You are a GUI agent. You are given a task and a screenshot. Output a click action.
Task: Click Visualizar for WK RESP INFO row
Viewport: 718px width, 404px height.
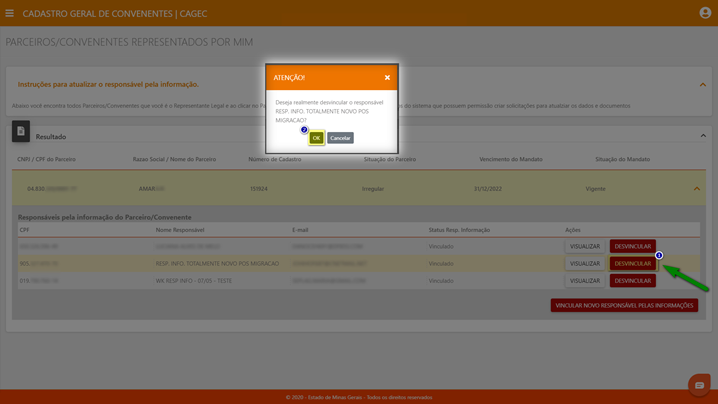(x=585, y=281)
